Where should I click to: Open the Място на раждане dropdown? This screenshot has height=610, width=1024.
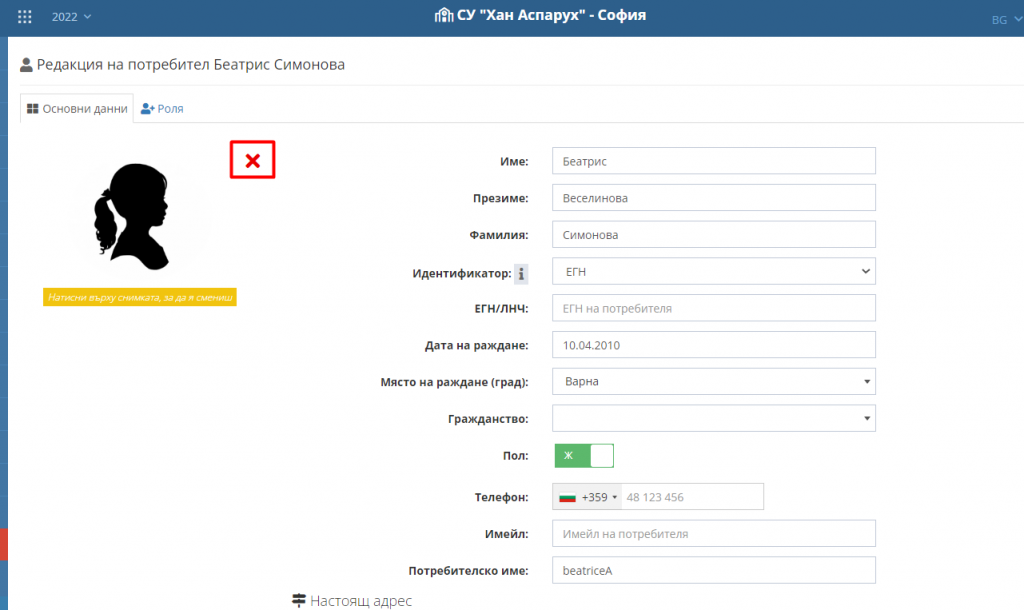coord(713,381)
